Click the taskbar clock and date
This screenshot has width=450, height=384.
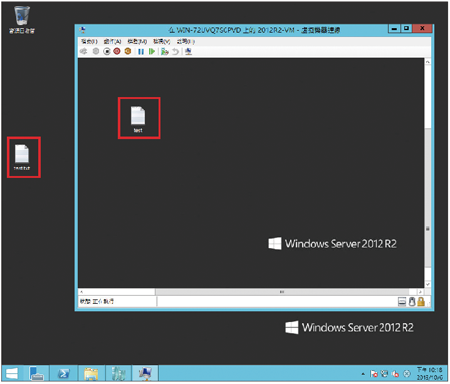coord(430,373)
